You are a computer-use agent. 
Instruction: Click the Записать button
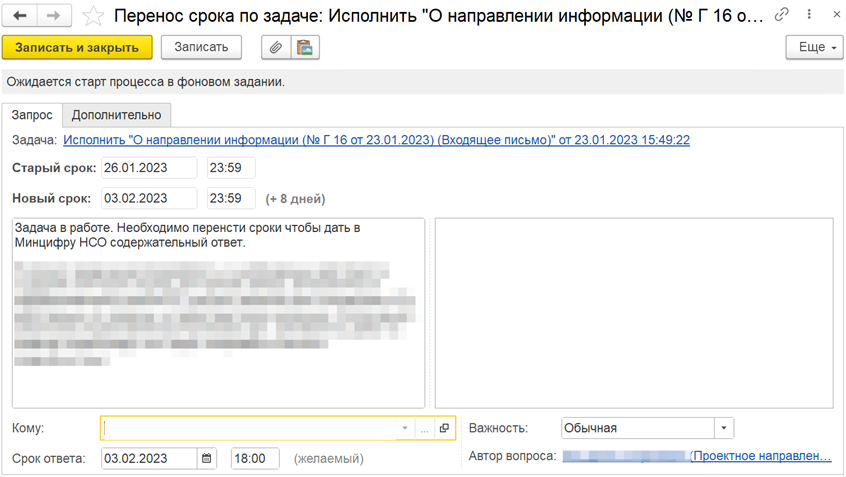201,47
